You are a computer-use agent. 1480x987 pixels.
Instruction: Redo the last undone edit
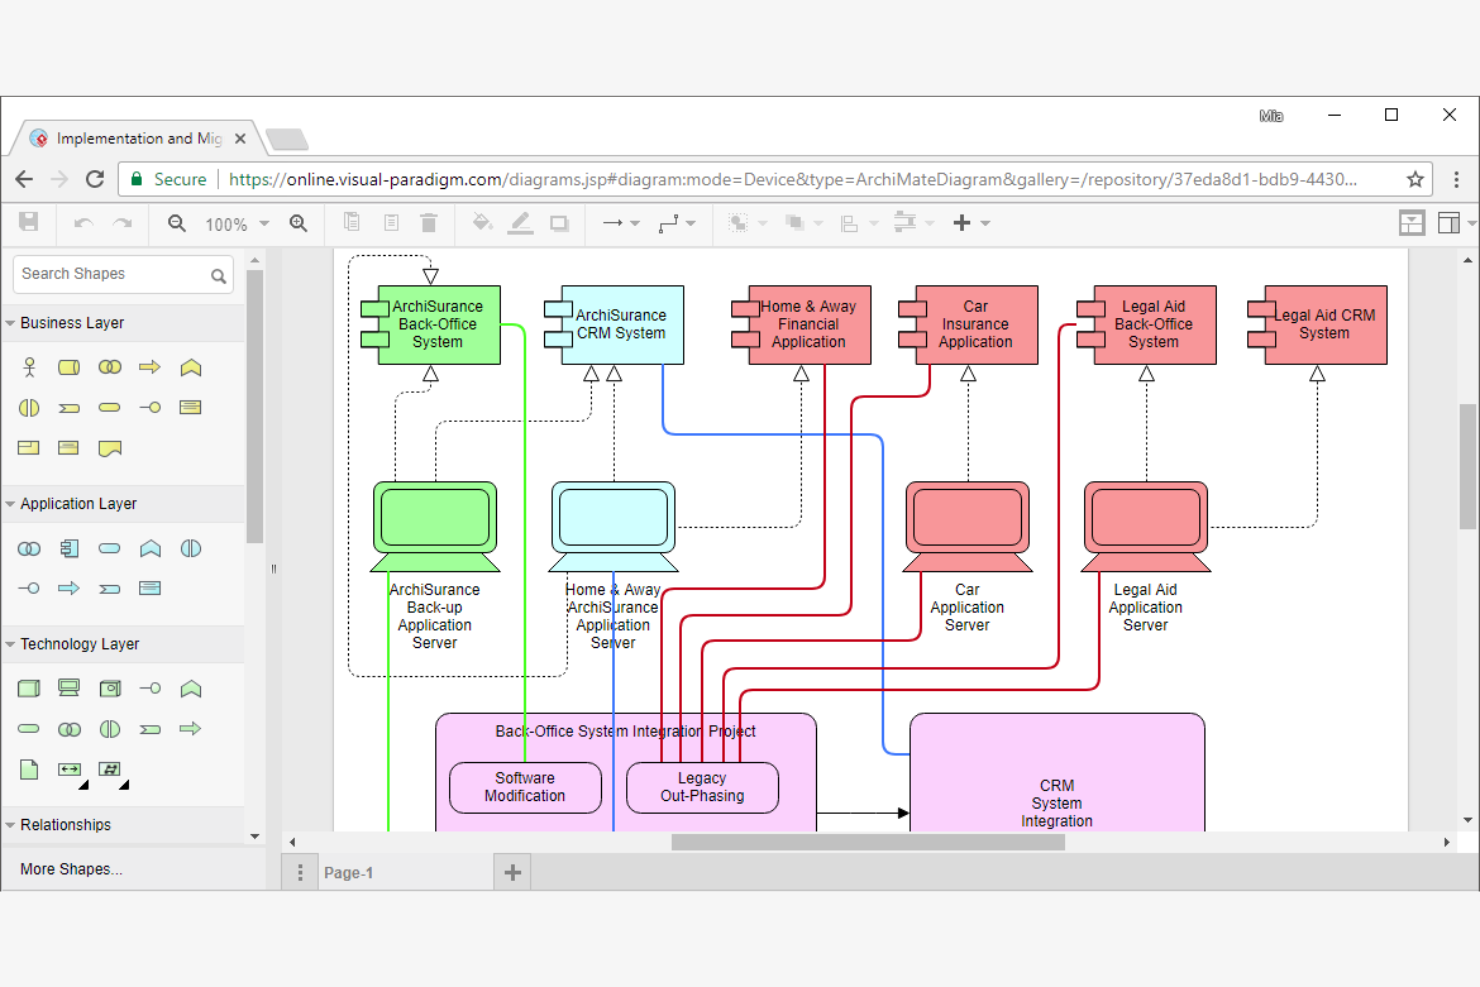pos(122,223)
